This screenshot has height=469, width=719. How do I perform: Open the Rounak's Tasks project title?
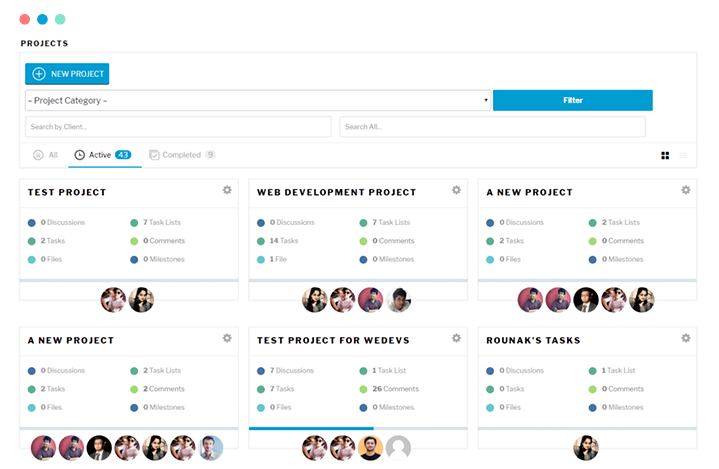click(533, 341)
